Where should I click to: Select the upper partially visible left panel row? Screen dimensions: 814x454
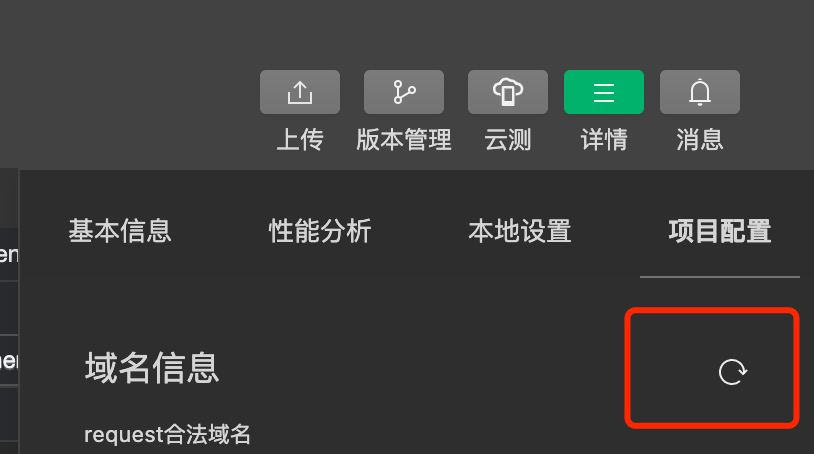pyautogui.click(x=9, y=254)
